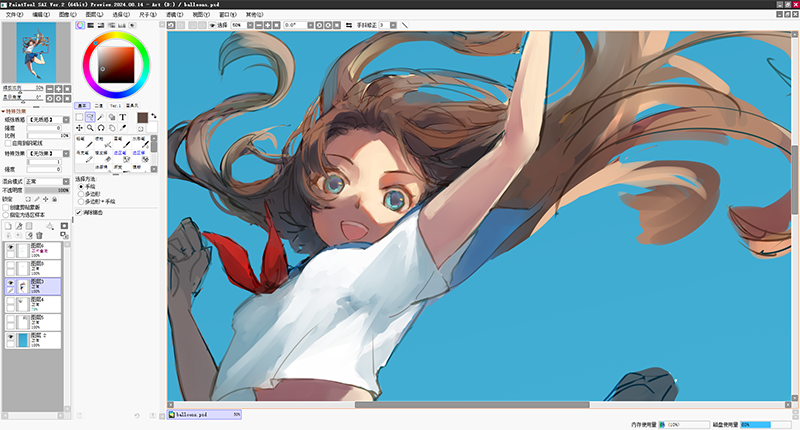Select the Eyedropper tool
Screen dimensions: 800x430
click(x=122, y=128)
